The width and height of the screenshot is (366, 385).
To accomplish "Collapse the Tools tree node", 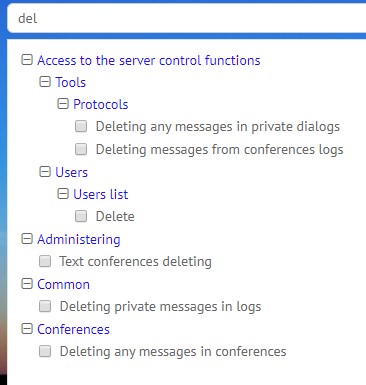I will [x=45, y=82].
